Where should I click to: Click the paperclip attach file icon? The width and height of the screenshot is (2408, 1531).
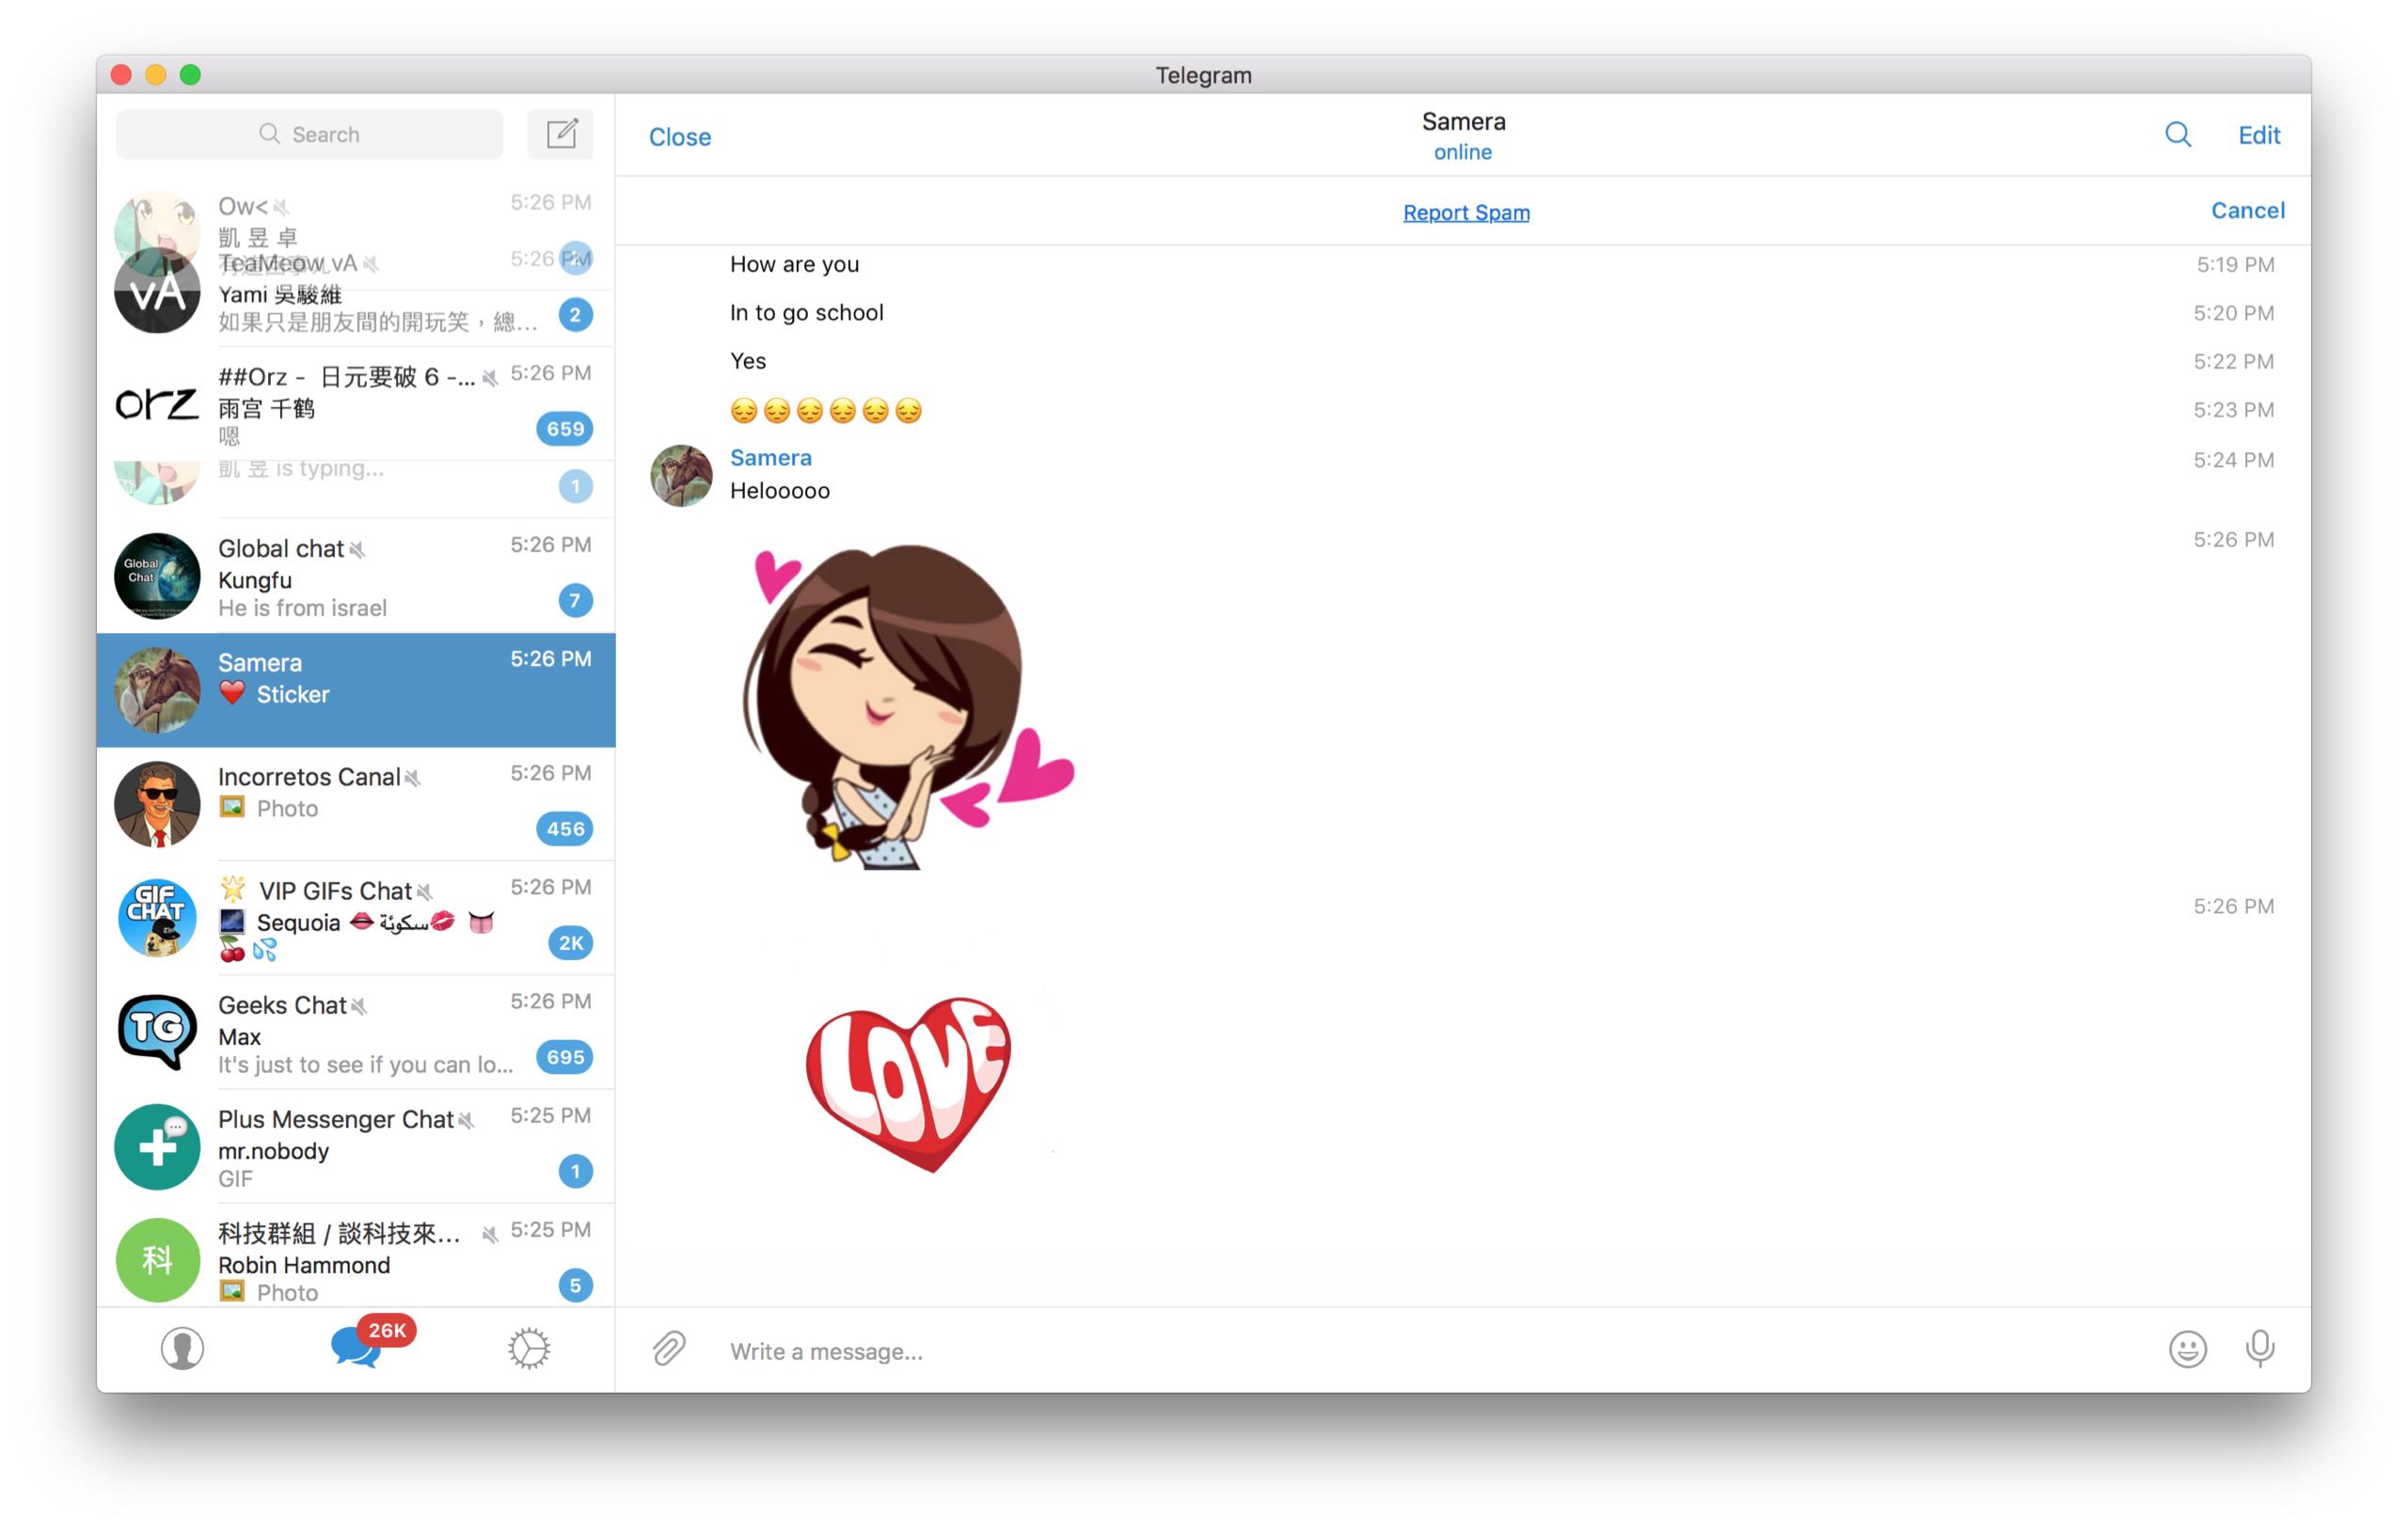point(669,1349)
